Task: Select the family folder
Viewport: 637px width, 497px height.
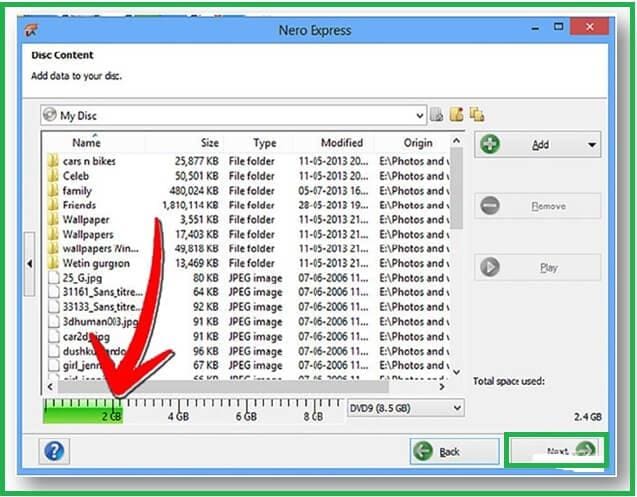Action: [x=77, y=191]
